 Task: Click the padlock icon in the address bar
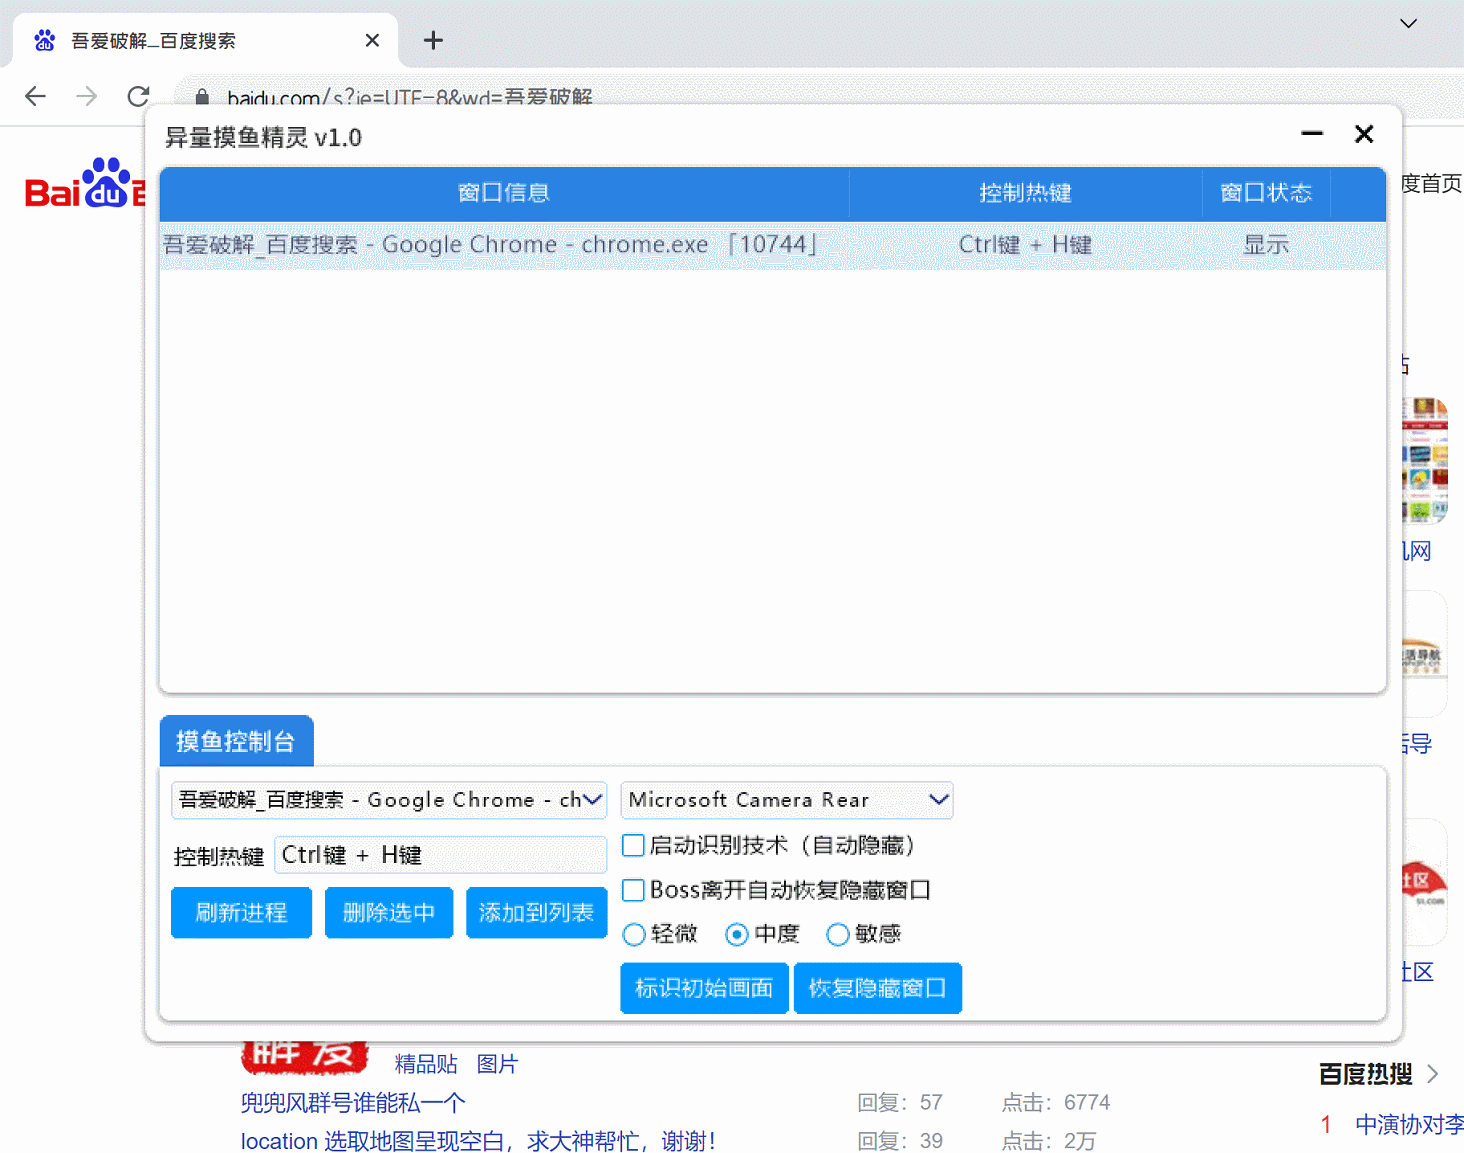(x=201, y=96)
